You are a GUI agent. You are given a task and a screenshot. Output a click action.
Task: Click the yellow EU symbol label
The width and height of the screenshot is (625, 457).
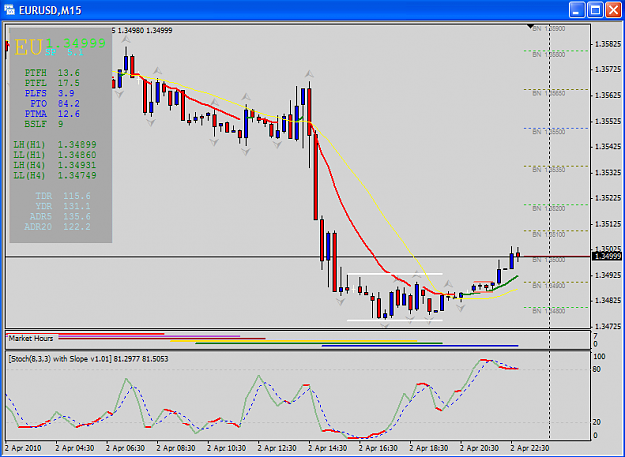[29, 47]
